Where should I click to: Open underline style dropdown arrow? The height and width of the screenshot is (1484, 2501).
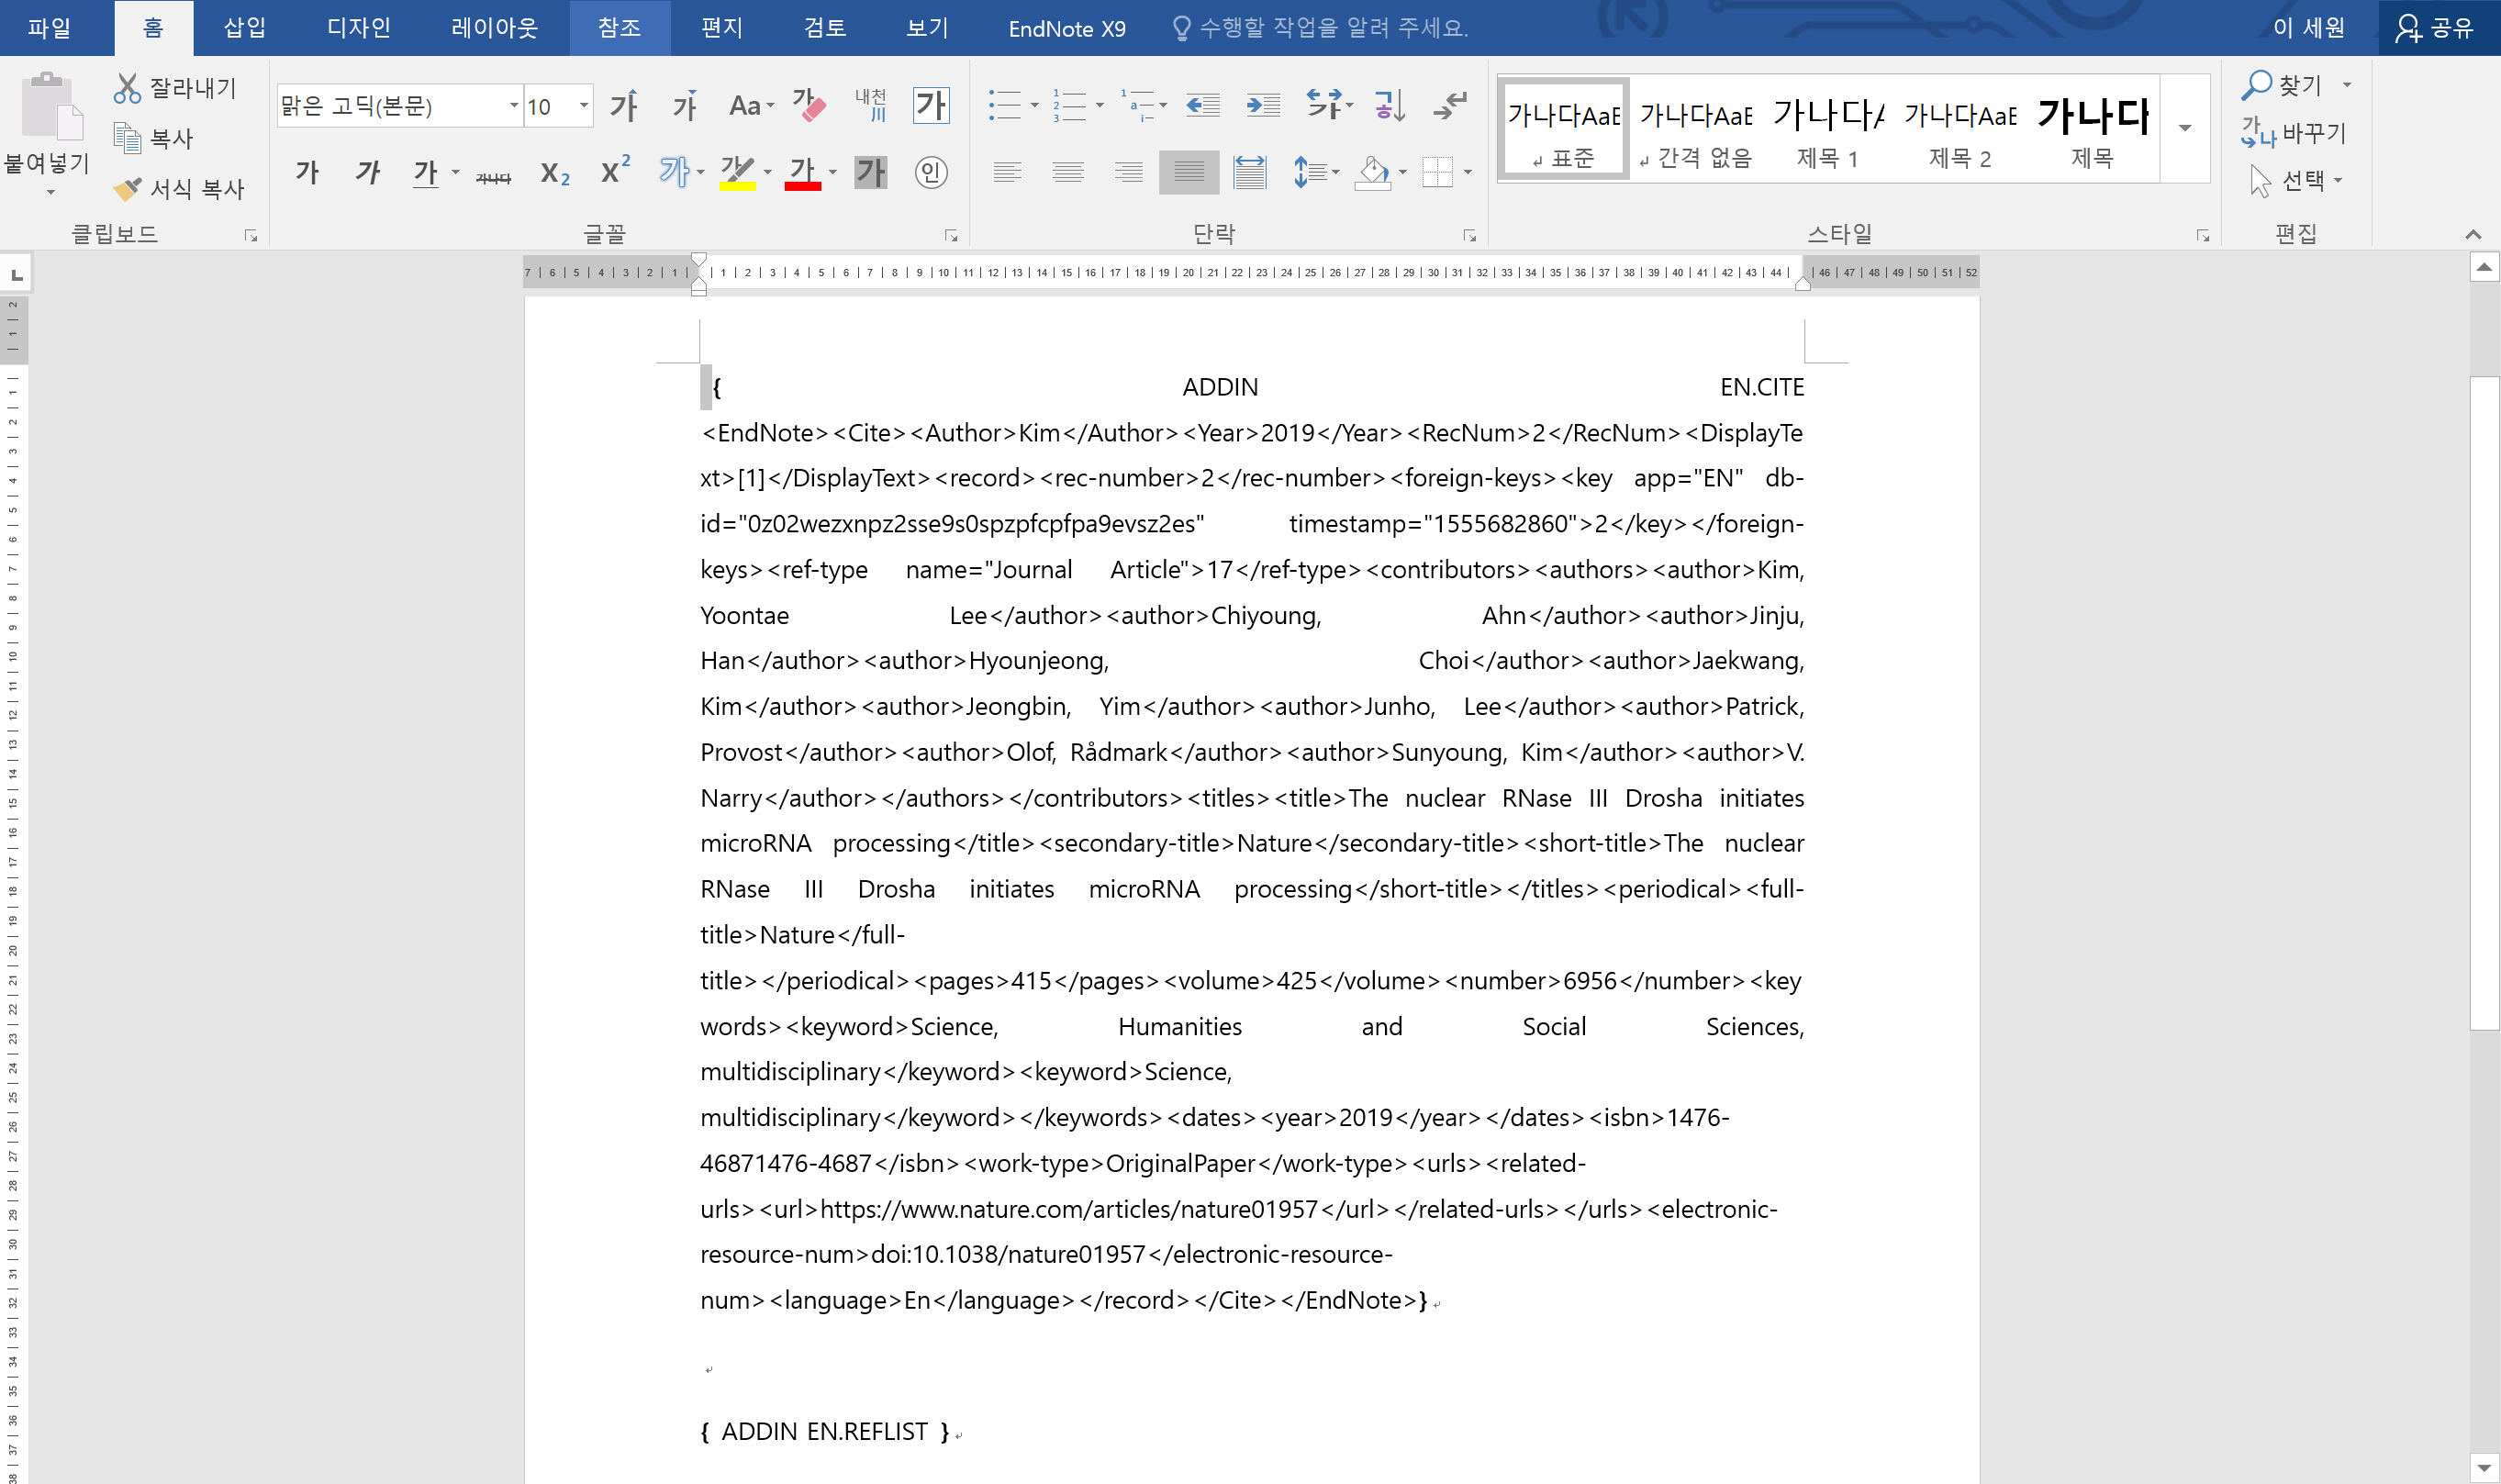click(x=455, y=172)
